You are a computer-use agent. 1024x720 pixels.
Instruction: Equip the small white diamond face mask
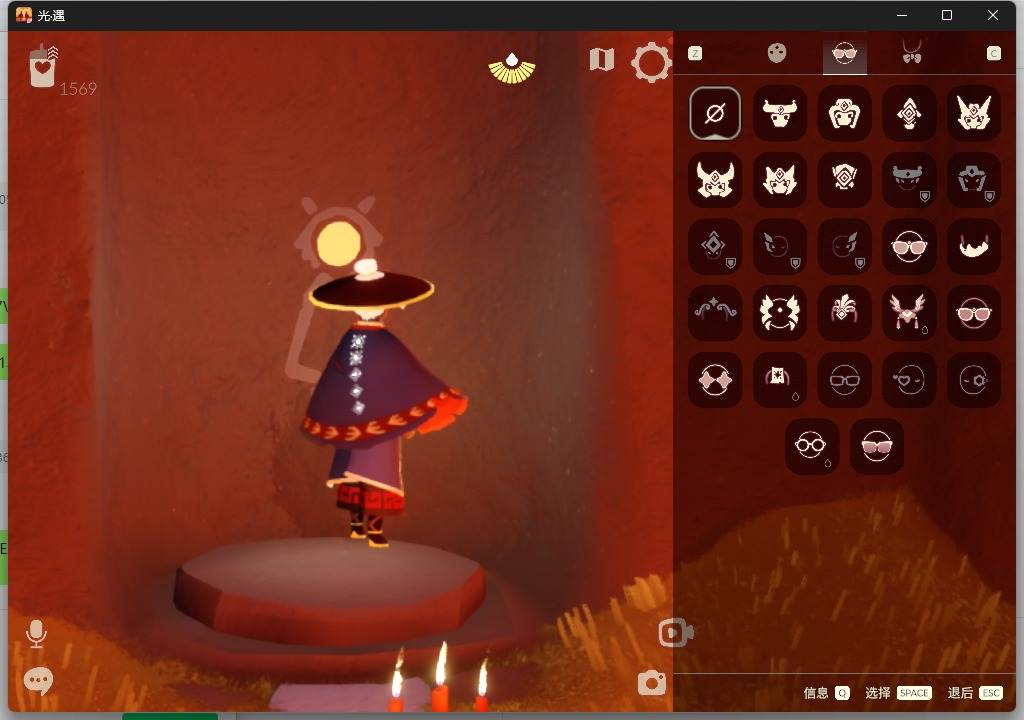coord(844,180)
